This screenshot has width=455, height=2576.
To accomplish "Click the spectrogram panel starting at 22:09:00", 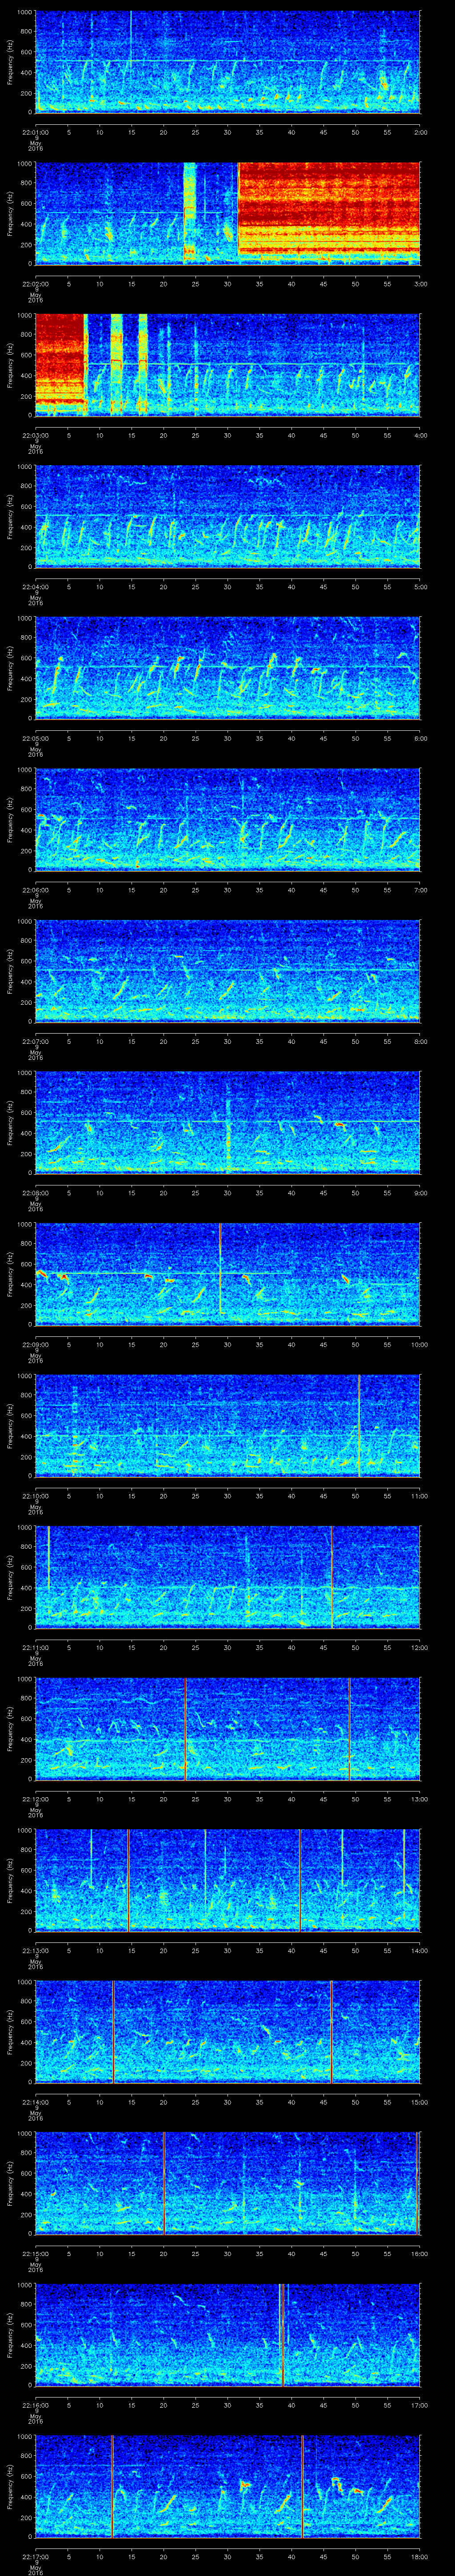I will pyautogui.click(x=227, y=1274).
